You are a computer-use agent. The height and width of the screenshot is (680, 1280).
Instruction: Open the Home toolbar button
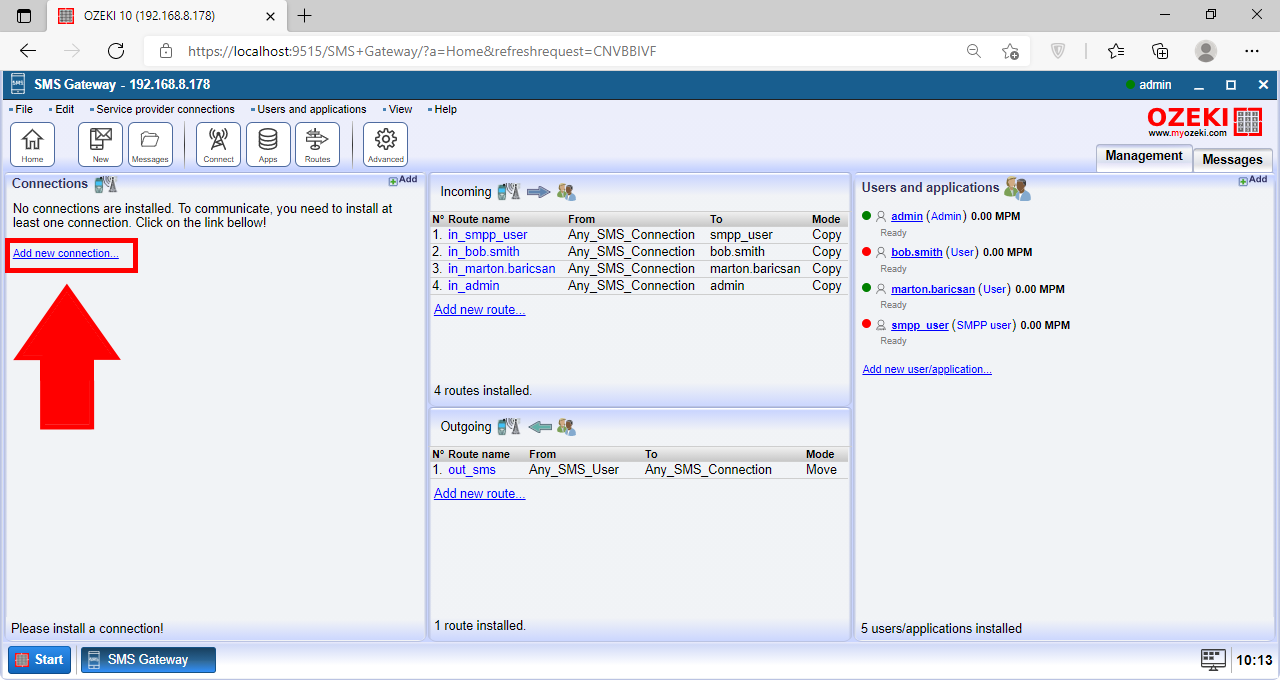[32, 144]
